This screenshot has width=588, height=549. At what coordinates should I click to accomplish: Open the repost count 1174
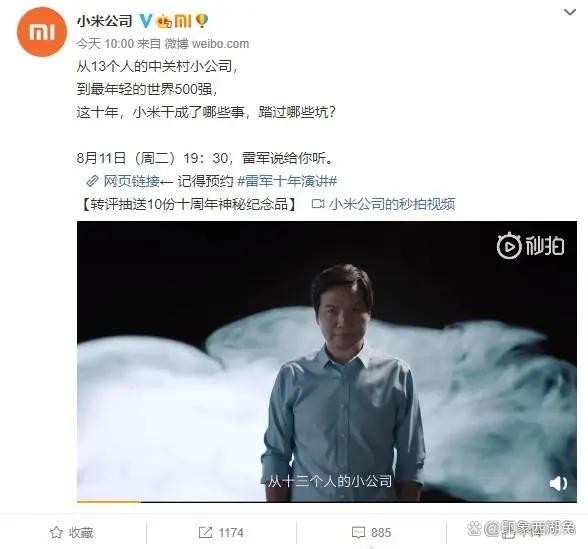pyautogui.click(x=221, y=532)
